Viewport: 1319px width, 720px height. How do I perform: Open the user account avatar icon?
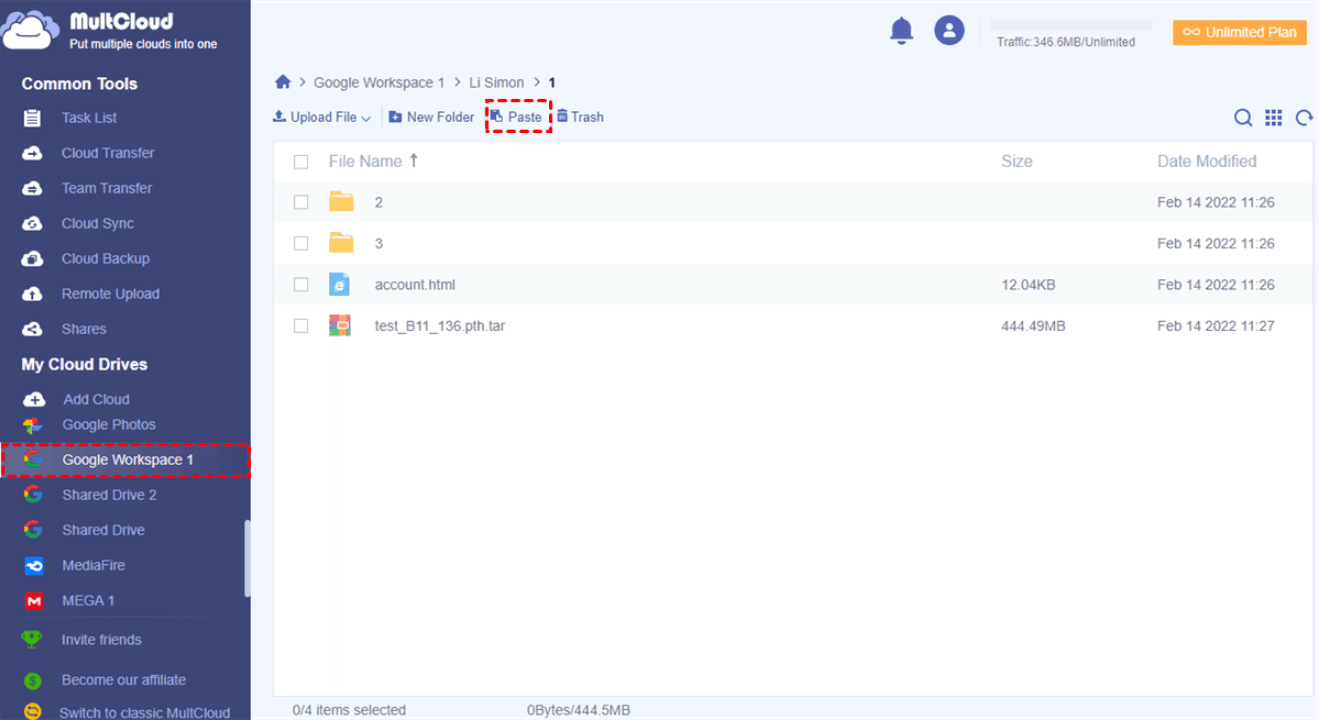coord(948,30)
